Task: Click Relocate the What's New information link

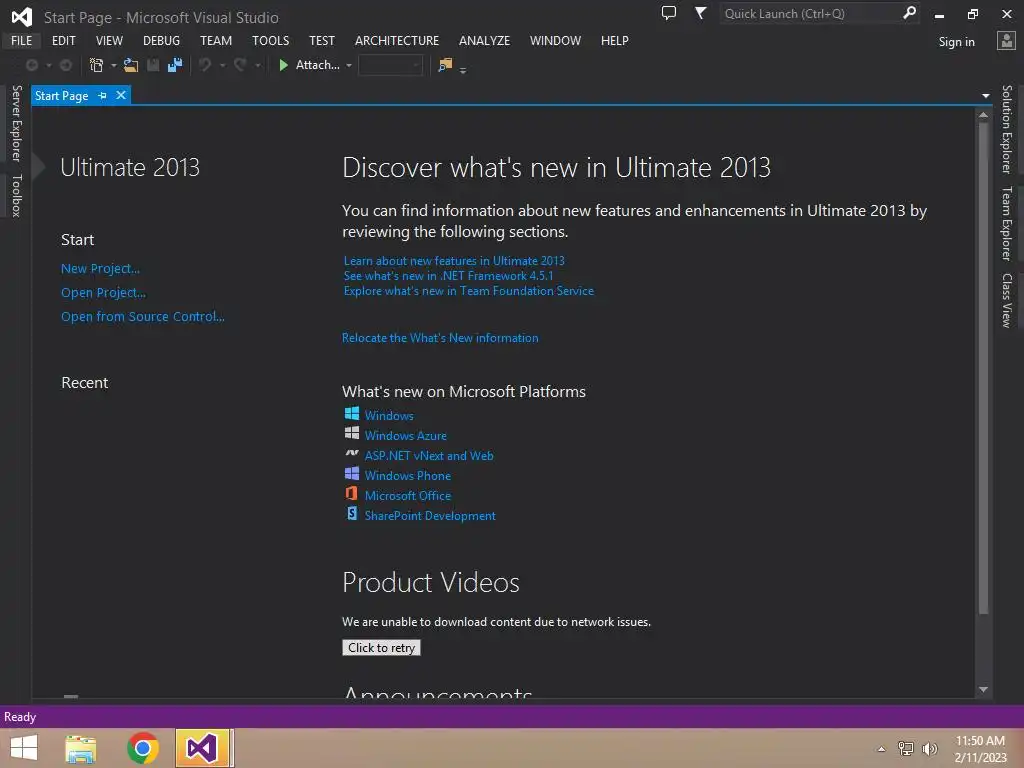Action: click(x=440, y=338)
